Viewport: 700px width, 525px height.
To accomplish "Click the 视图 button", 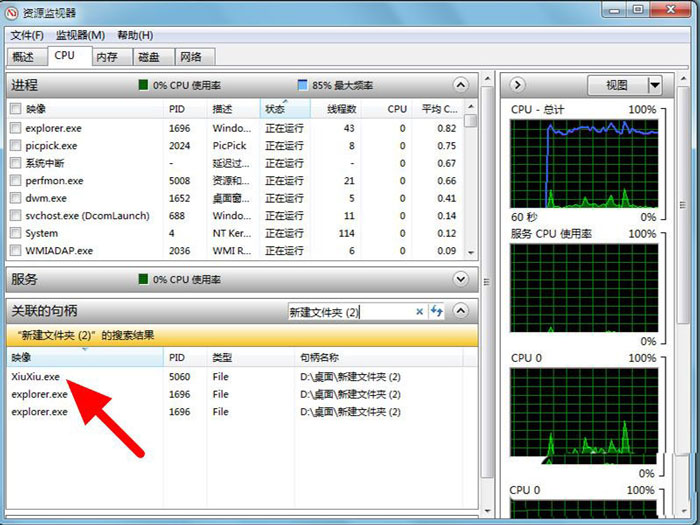I will pyautogui.click(x=617, y=85).
